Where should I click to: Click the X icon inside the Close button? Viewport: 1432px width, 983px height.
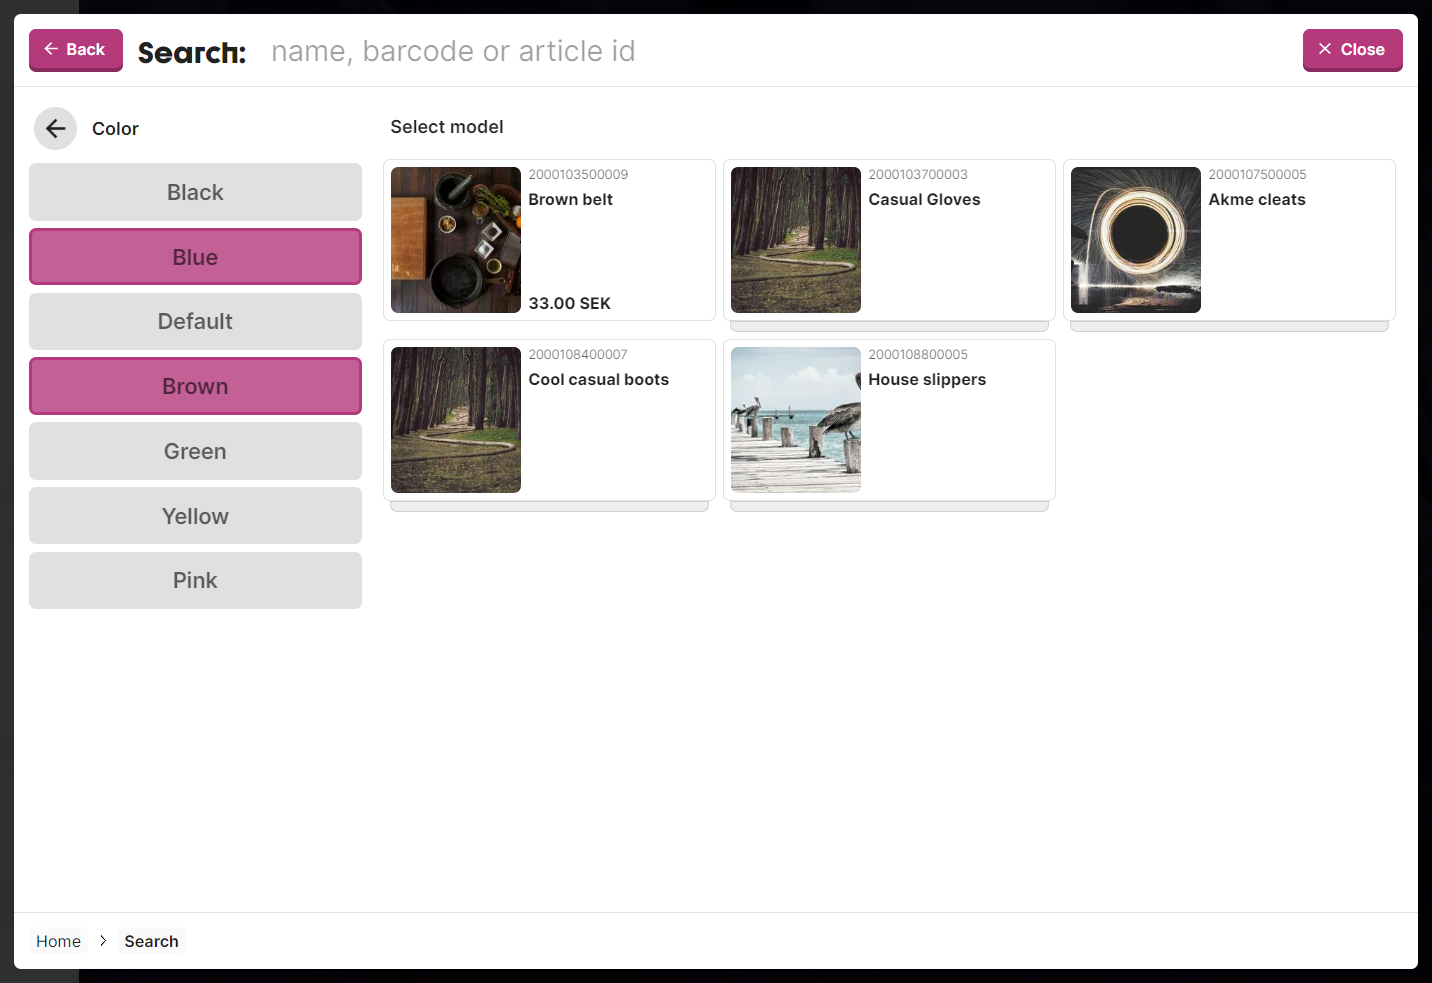pos(1325,49)
